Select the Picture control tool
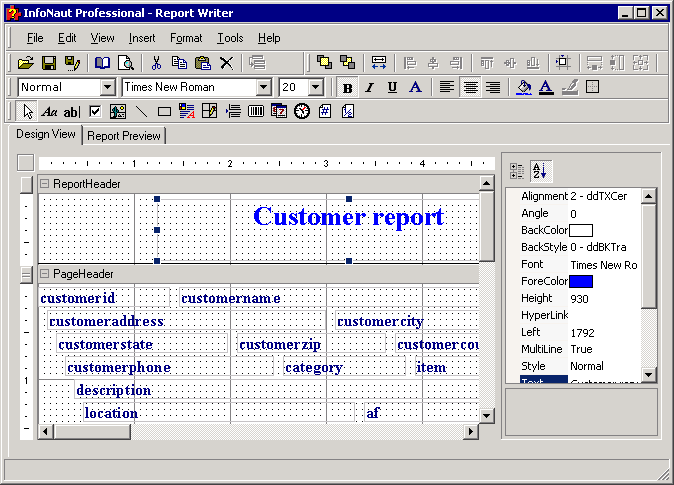 click(x=118, y=112)
